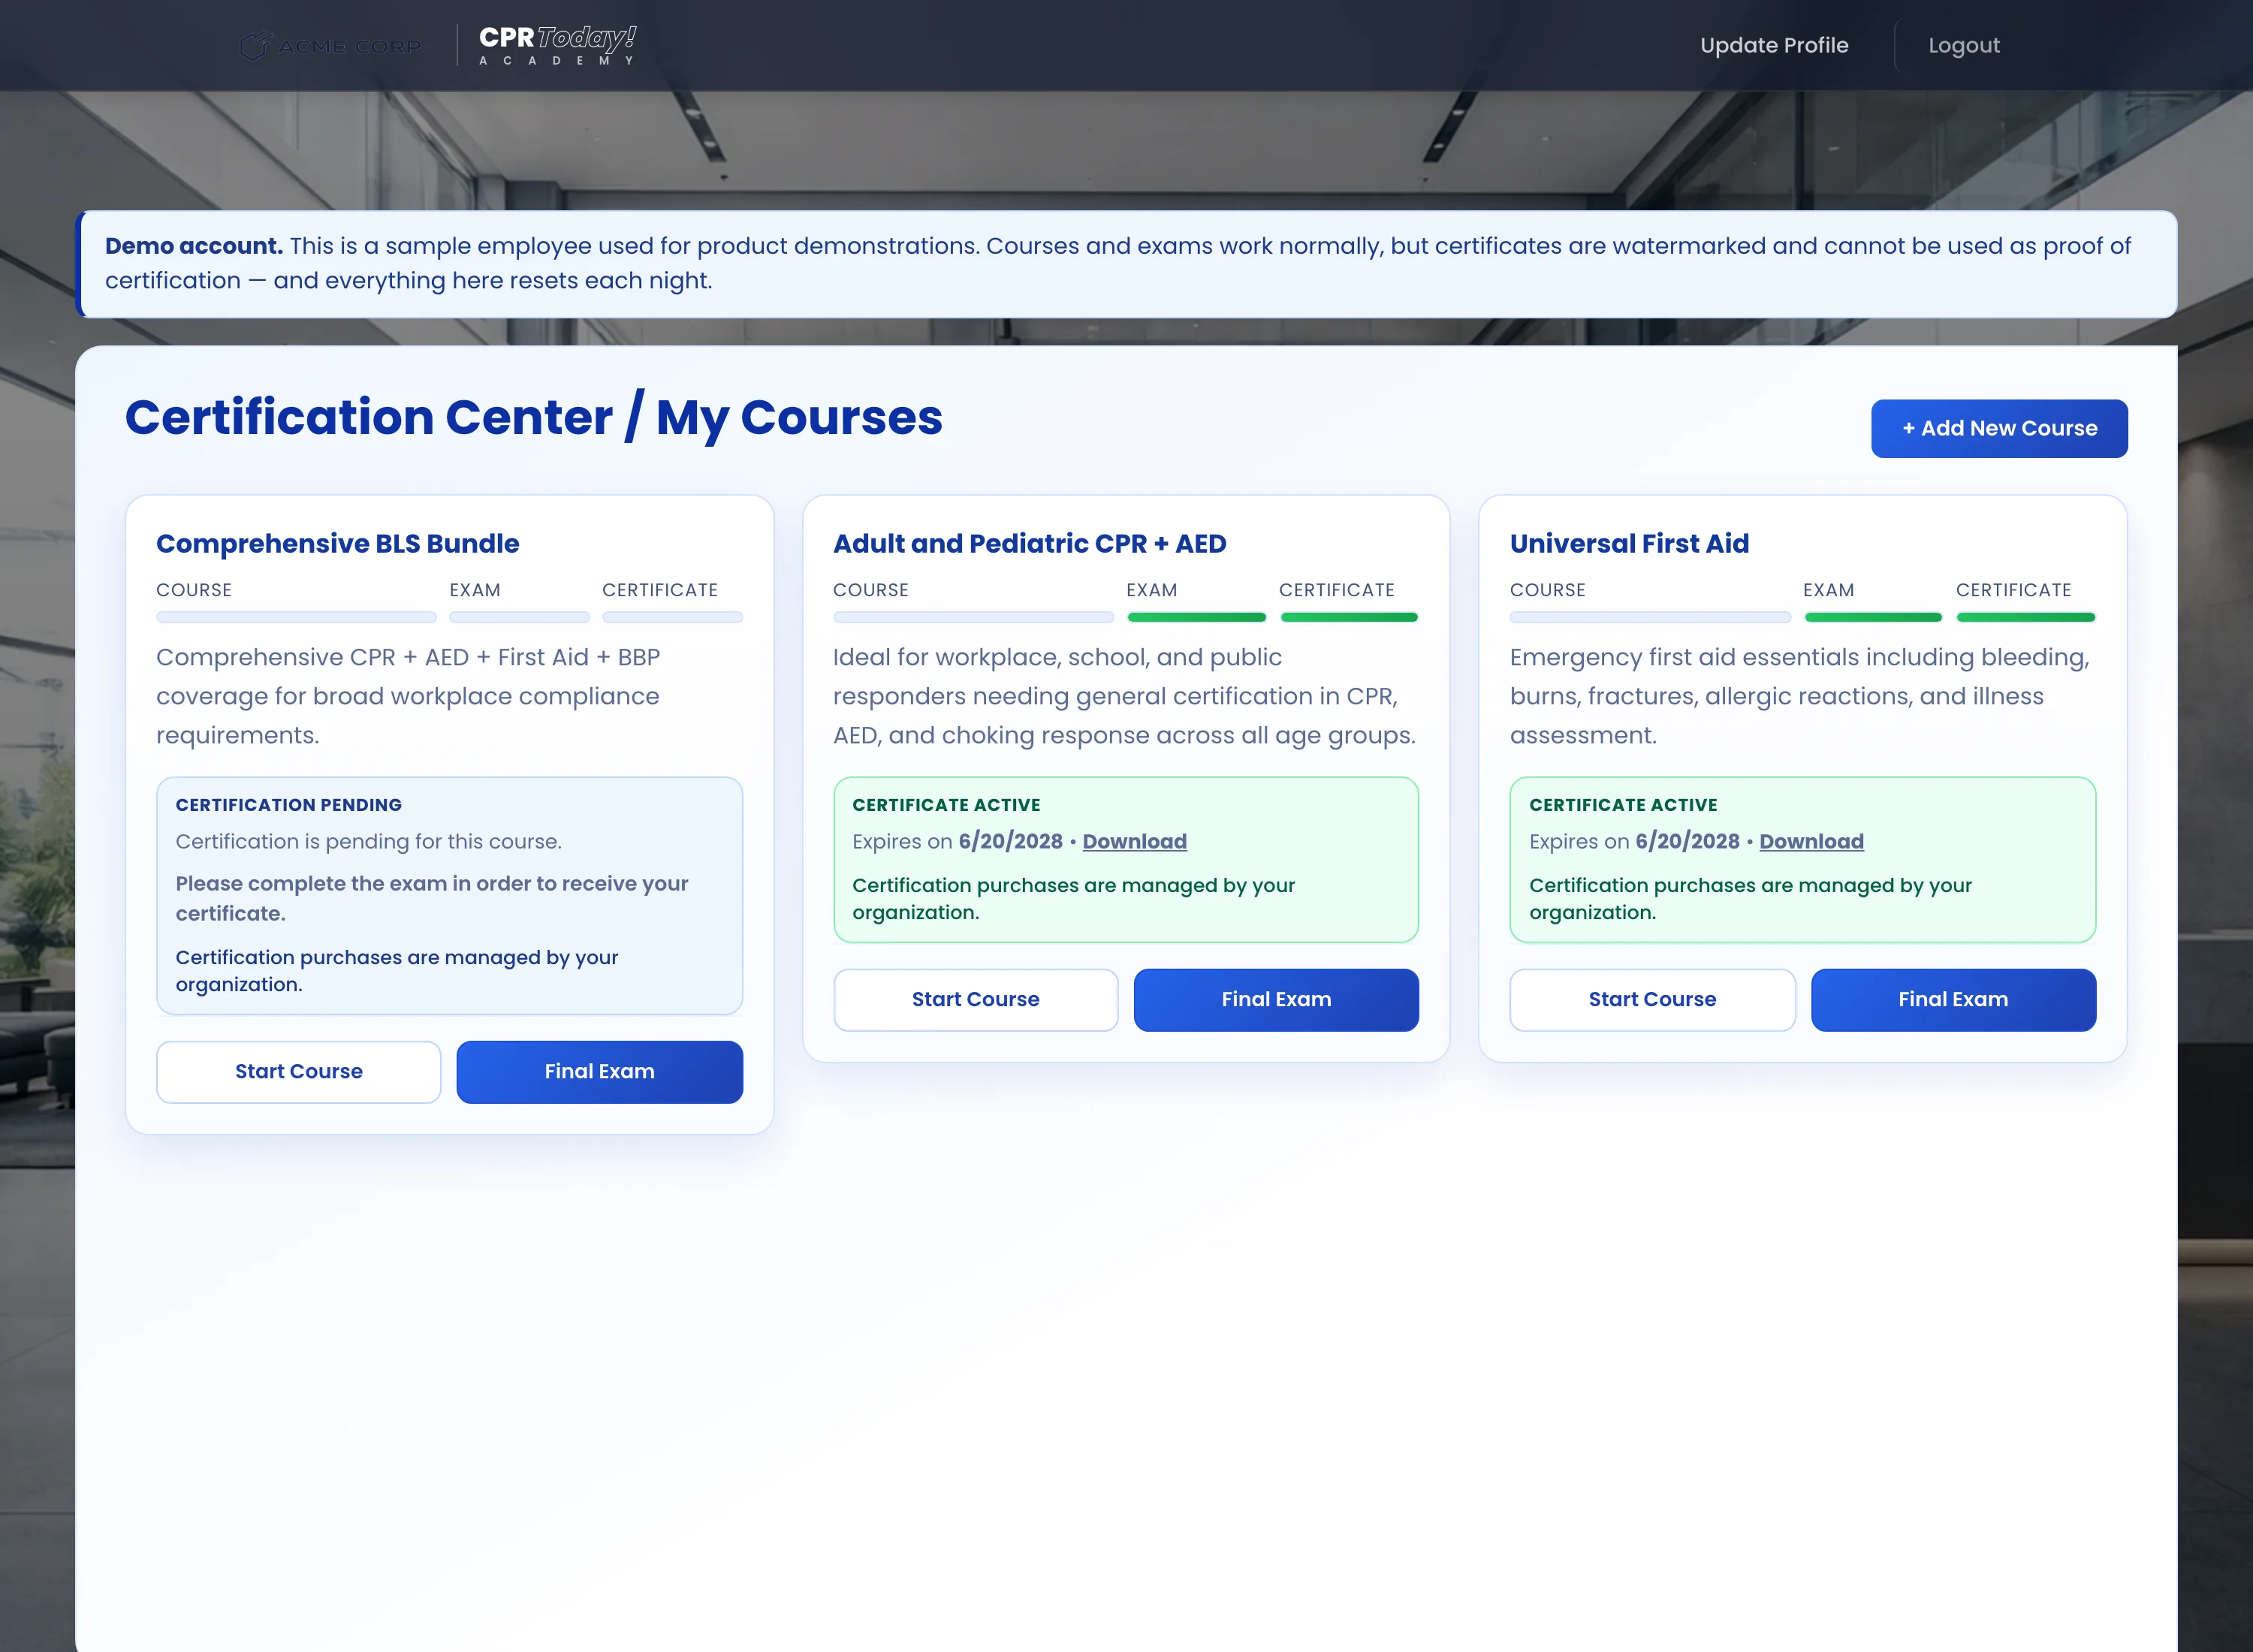This screenshot has height=1652, width=2253.
Task: Click the Comprehensive CPR + AED description text
Action: (x=408, y=696)
